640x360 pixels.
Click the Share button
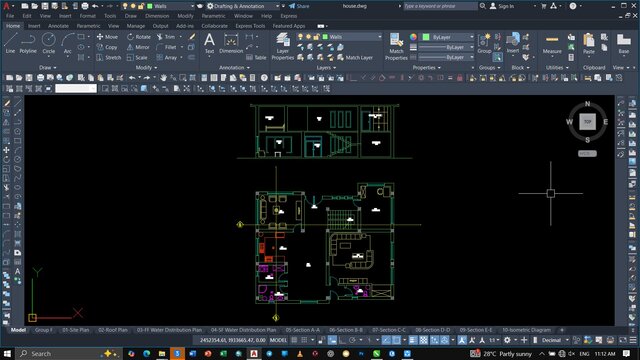click(299, 6)
